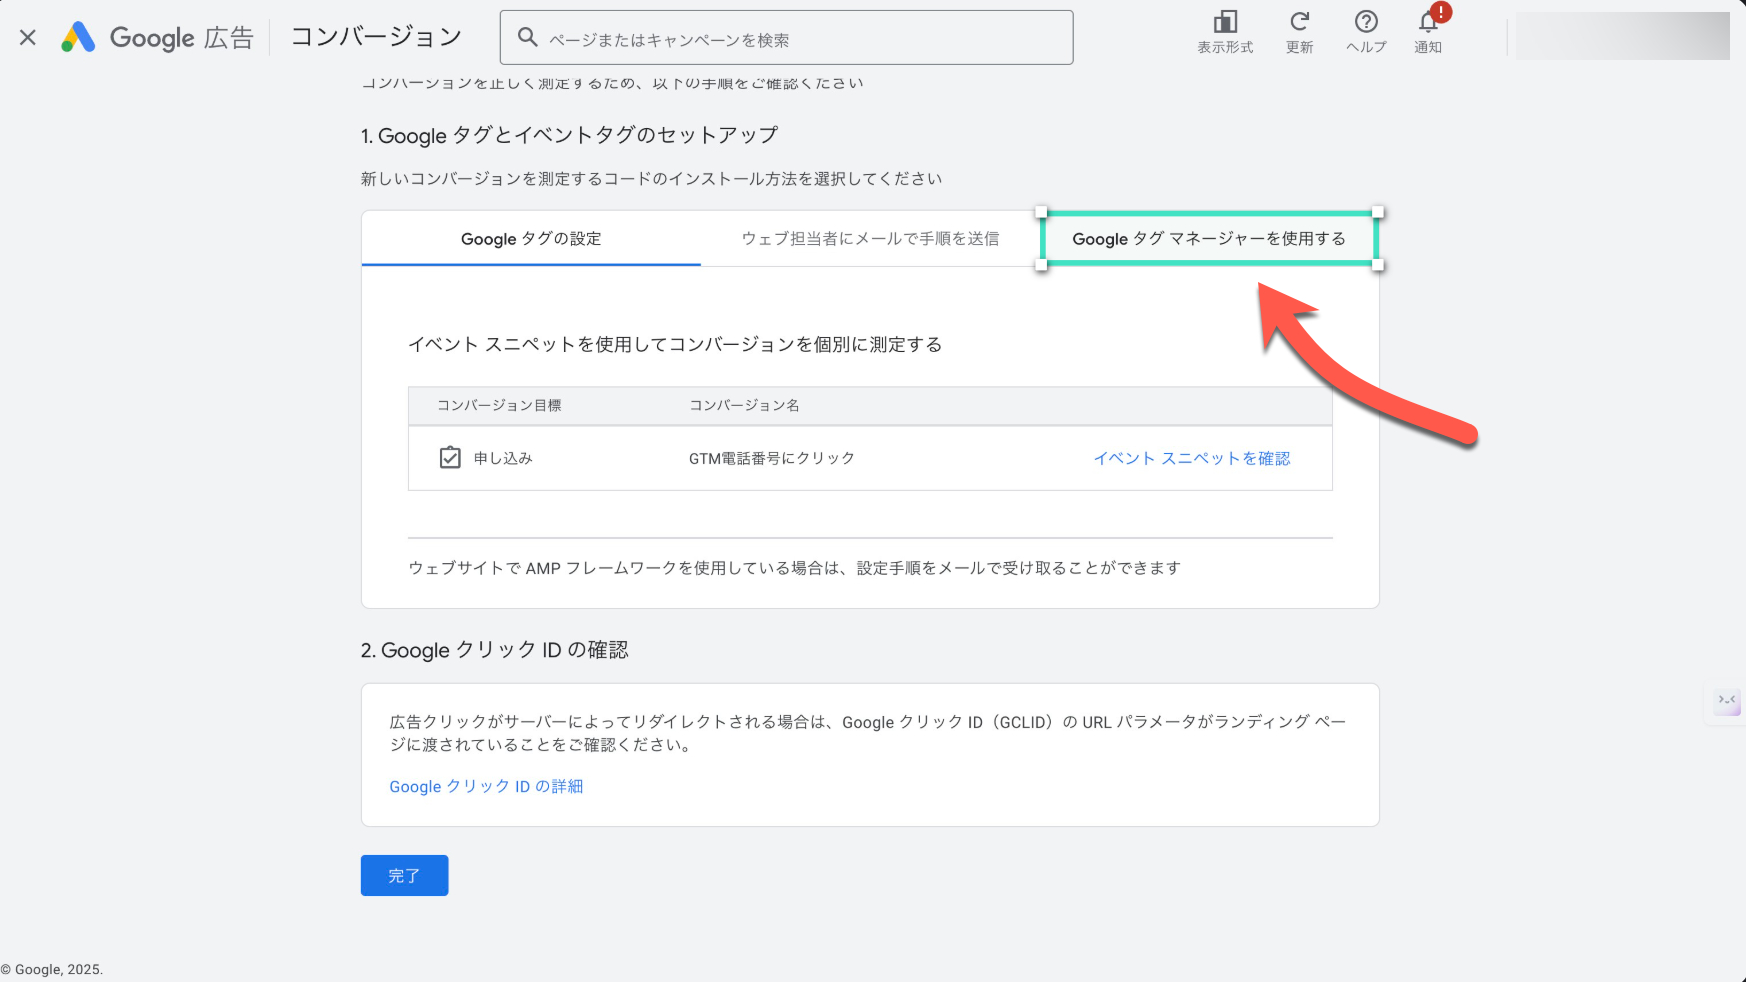Click the GTM電話番号にクリック conversion name
This screenshot has height=982, width=1746.
coord(771,458)
